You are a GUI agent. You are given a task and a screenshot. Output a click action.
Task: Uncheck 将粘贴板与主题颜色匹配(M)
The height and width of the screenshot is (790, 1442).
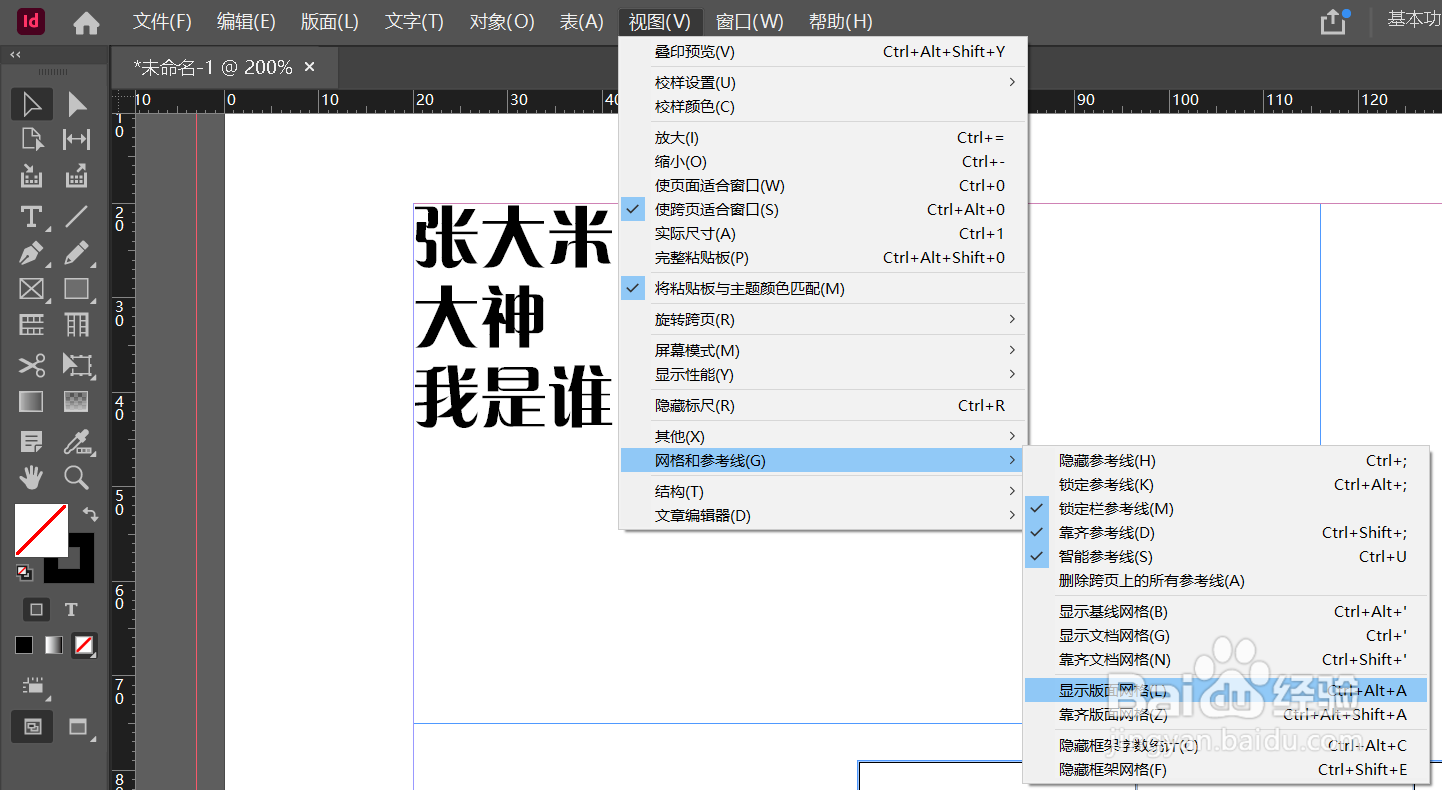[x=824, y=289]
